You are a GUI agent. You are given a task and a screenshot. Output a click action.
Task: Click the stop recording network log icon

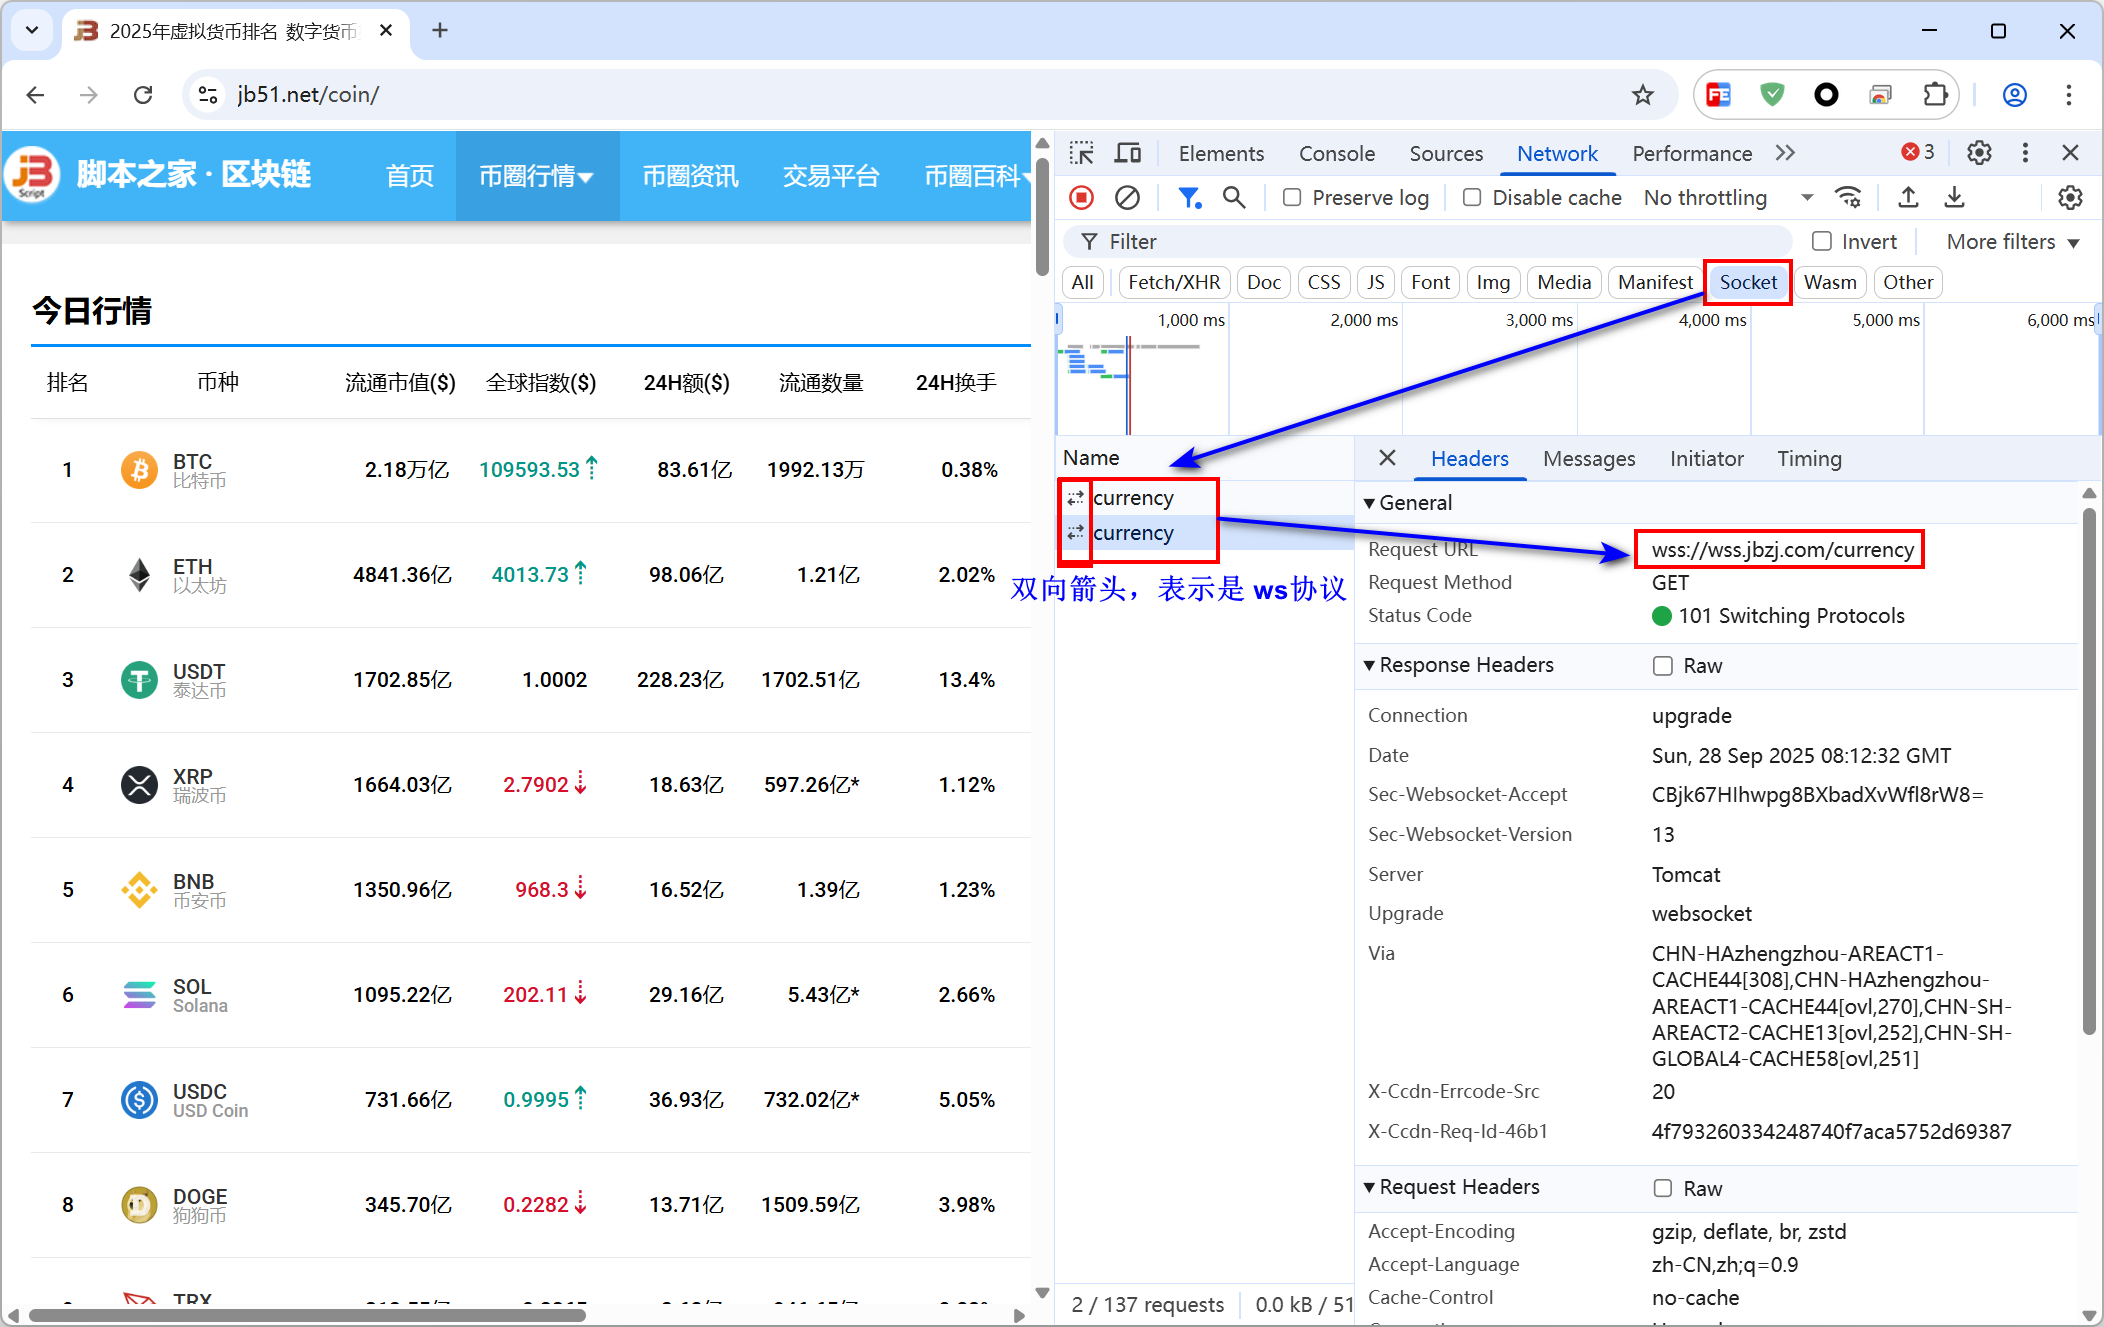coord(1081,198)
